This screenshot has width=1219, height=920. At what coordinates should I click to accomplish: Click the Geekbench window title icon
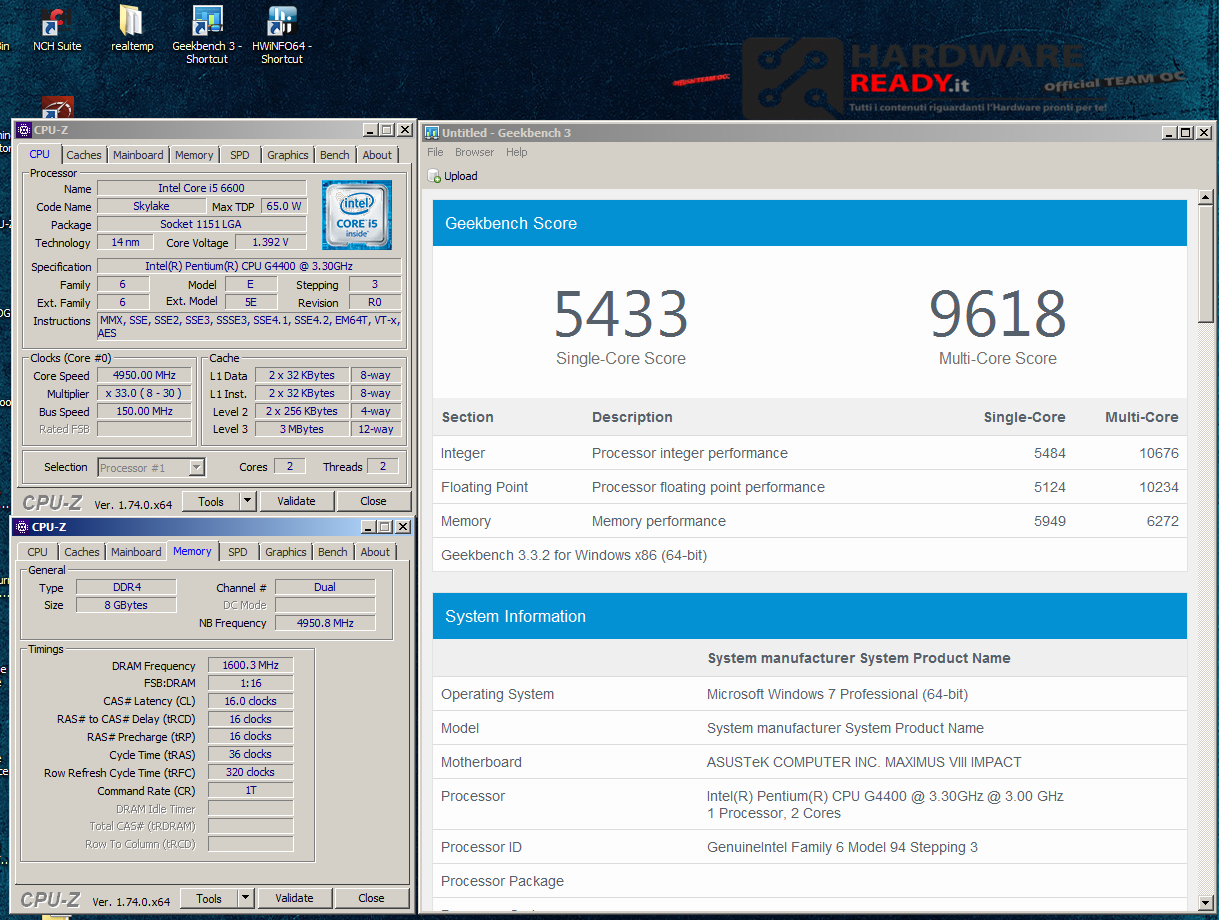[432, 132]
